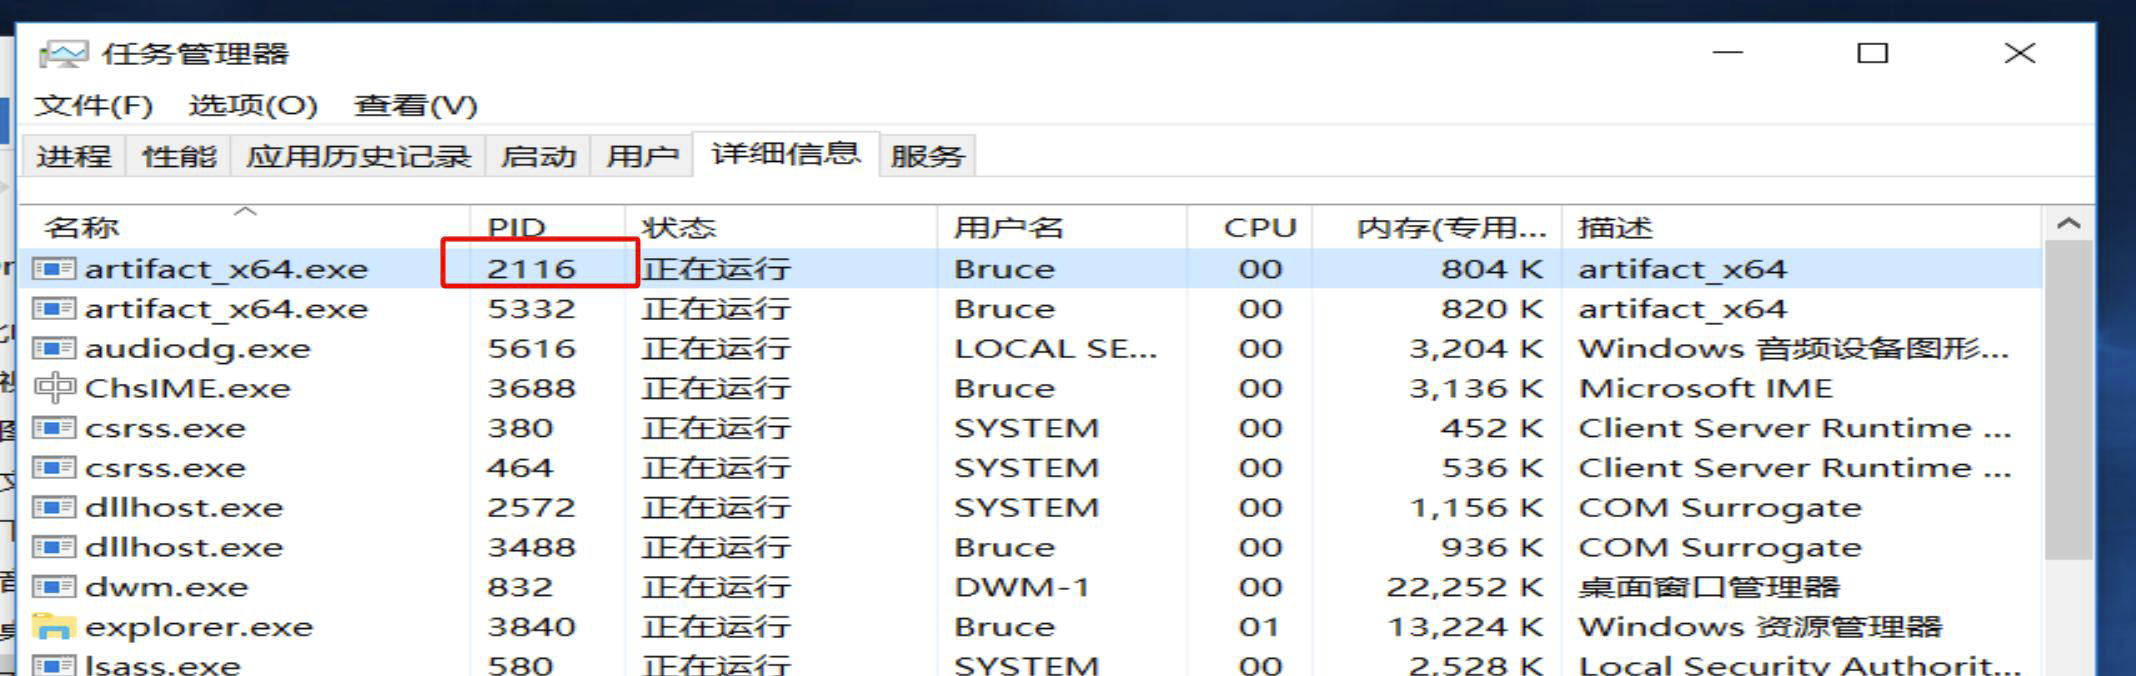Viewport: 2136px width, 676px height.
Task: Click icon of csrss.exe PID 464 row
Action: tap(54, 468)
